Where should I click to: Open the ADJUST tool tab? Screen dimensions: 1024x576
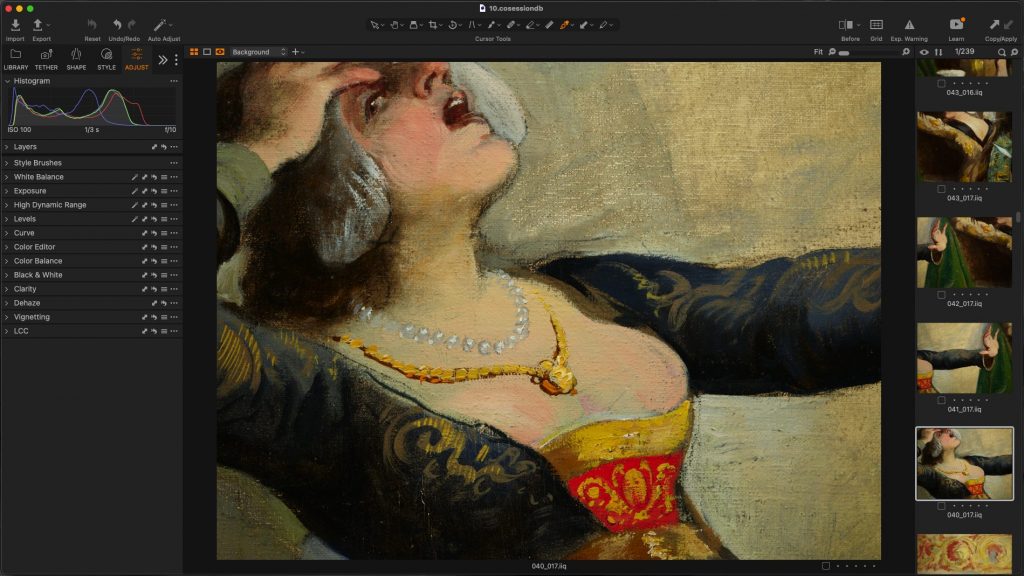click(136, 59)
